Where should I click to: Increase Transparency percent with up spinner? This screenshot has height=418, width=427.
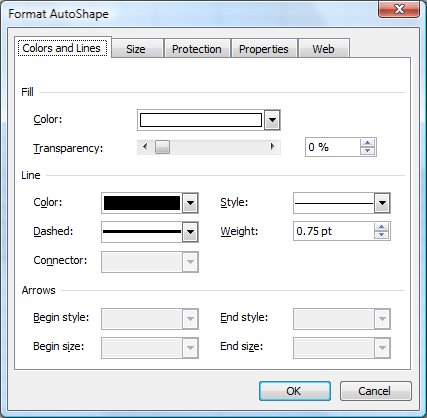pos(368,143)
